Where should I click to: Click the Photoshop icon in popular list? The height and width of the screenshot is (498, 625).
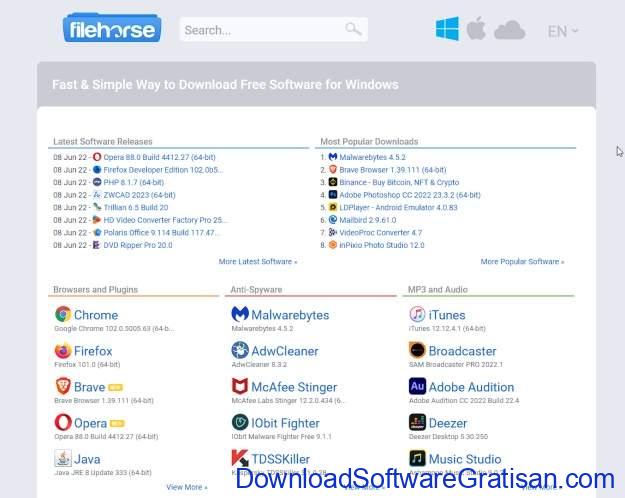coord(333,194)
